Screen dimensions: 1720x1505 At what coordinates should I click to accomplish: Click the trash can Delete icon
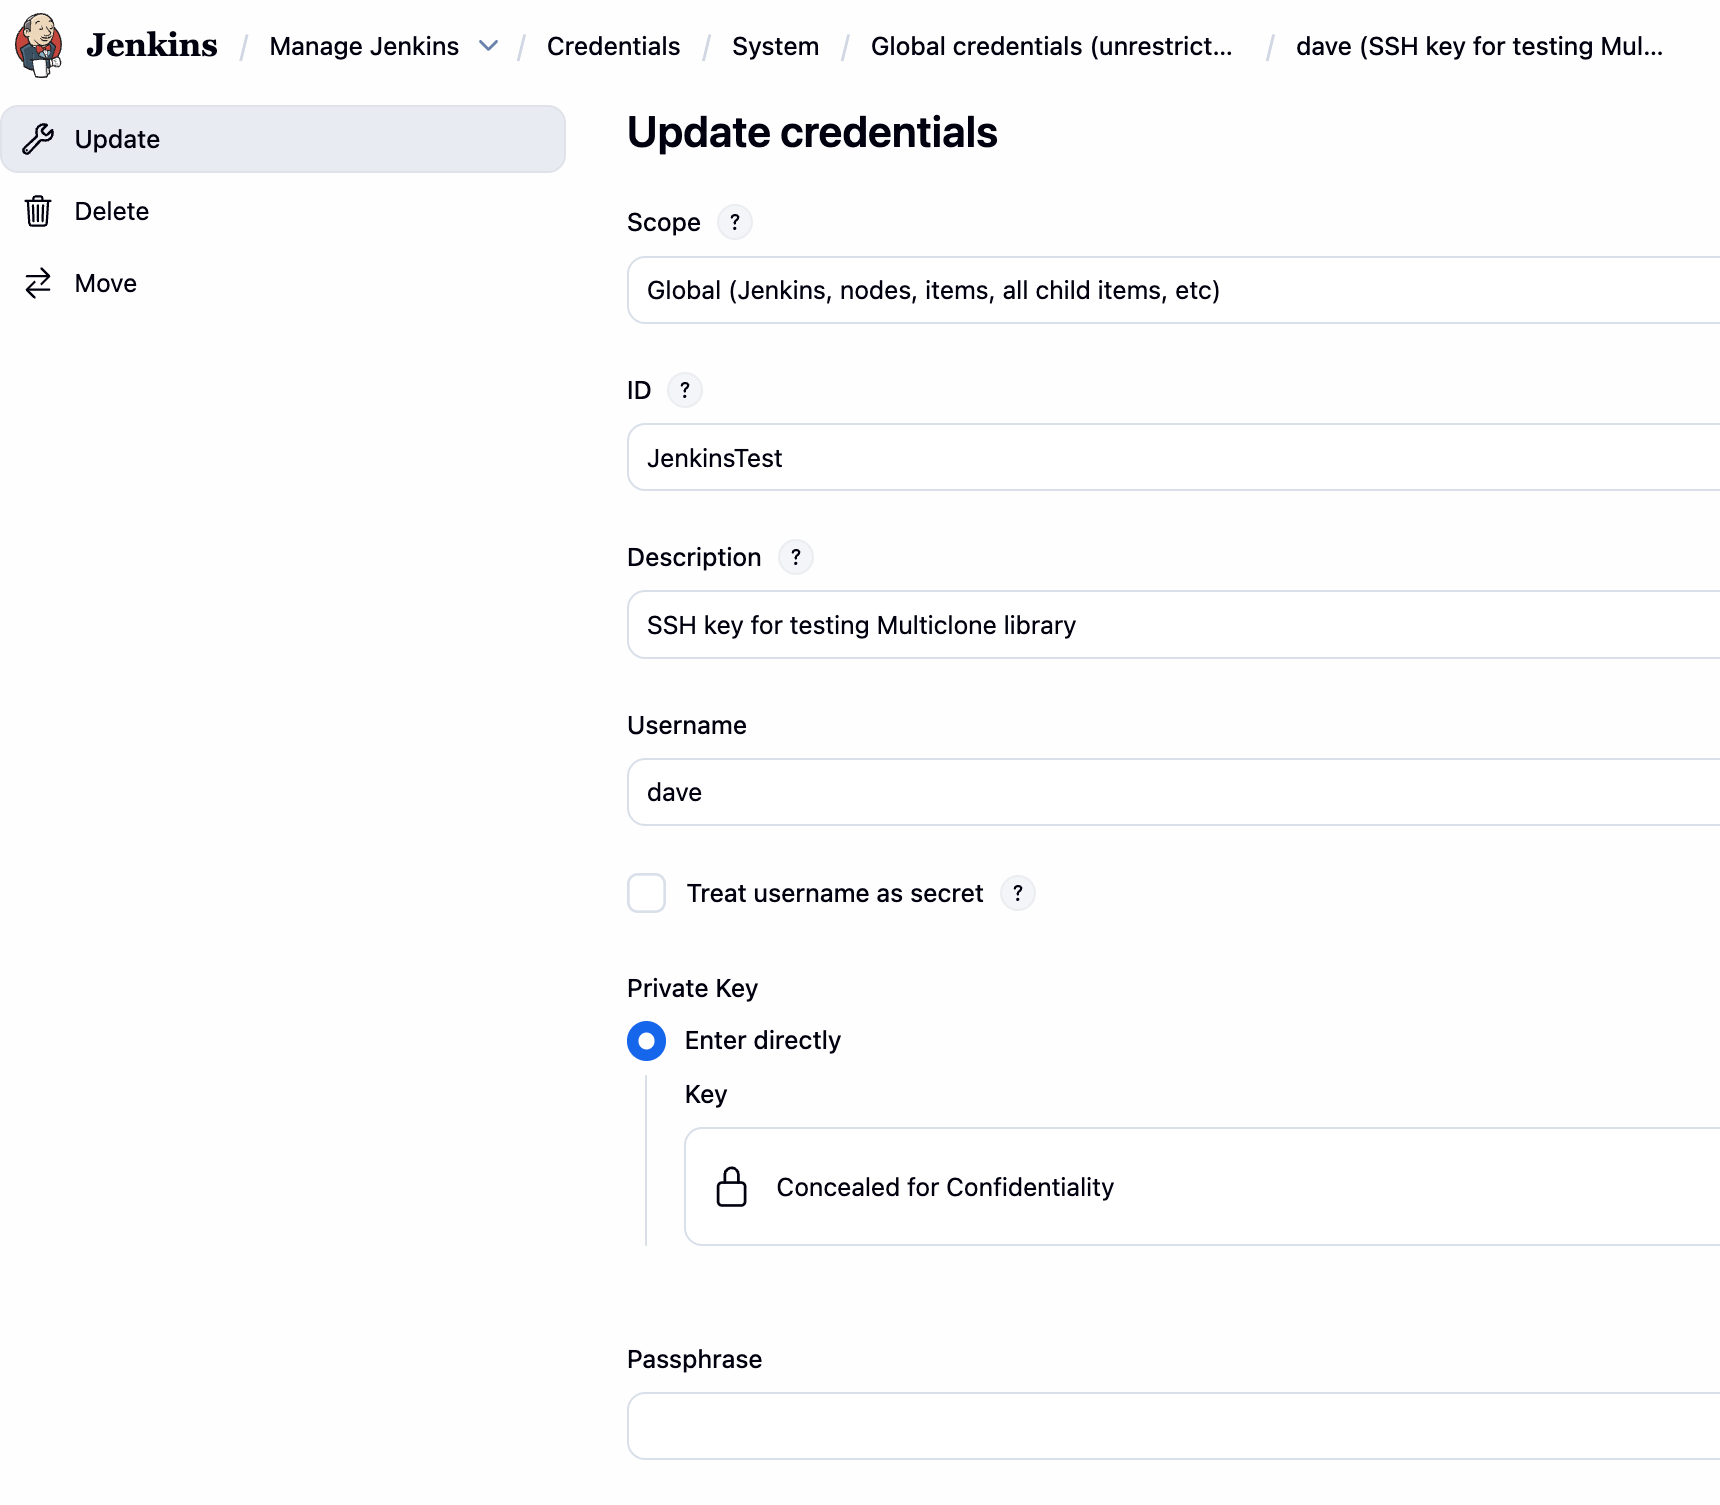[x=38, y=211]
